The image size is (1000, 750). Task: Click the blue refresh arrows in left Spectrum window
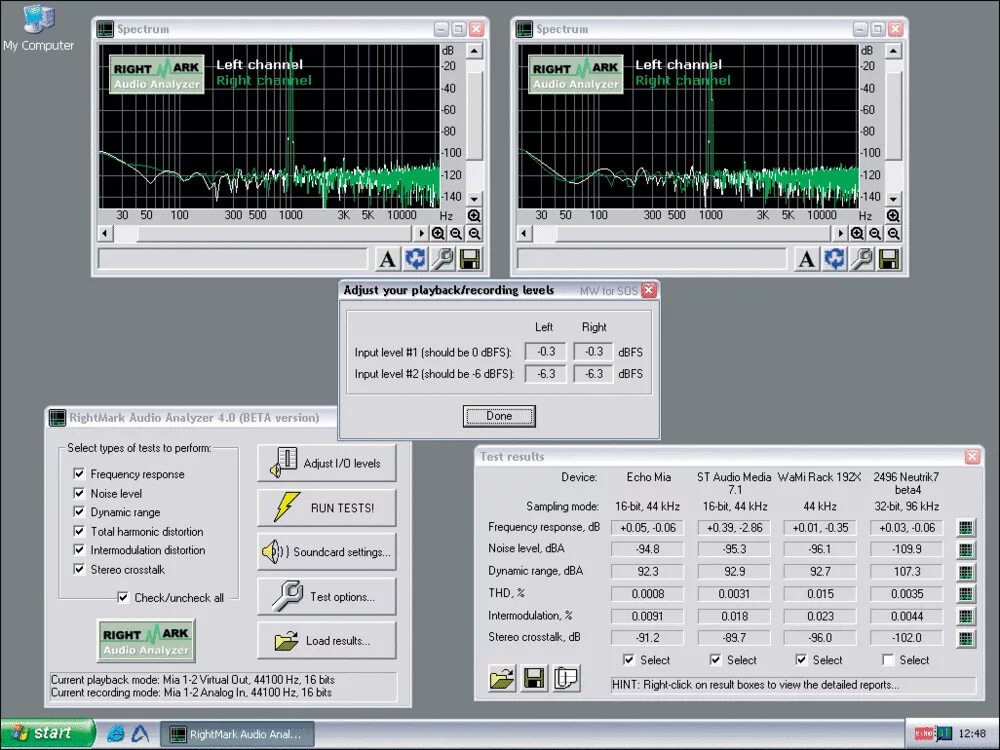coord(415,259)
